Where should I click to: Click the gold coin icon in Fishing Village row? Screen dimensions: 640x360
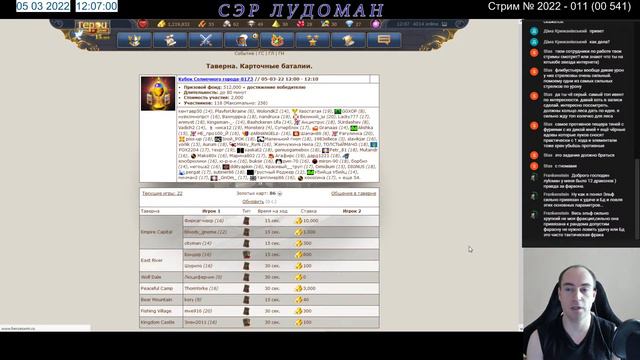point(299,311)
